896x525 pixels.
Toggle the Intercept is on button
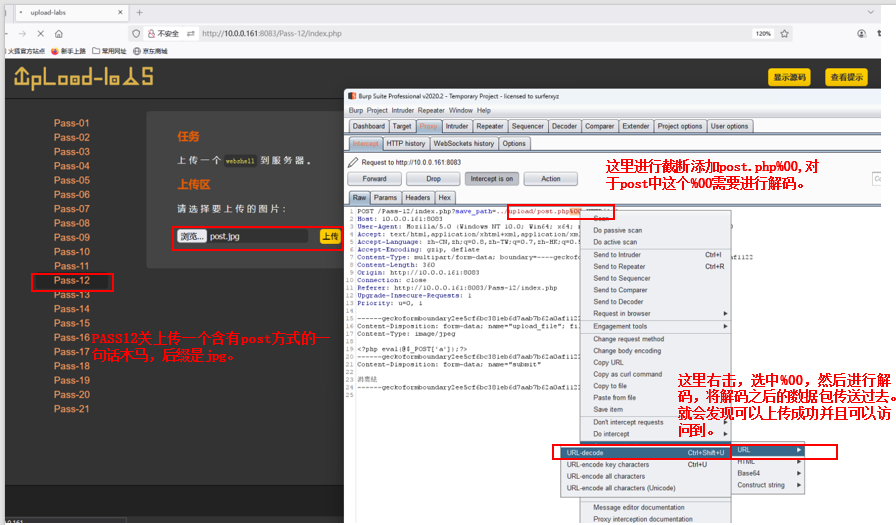pyautogui.click(x=491, y=179)
